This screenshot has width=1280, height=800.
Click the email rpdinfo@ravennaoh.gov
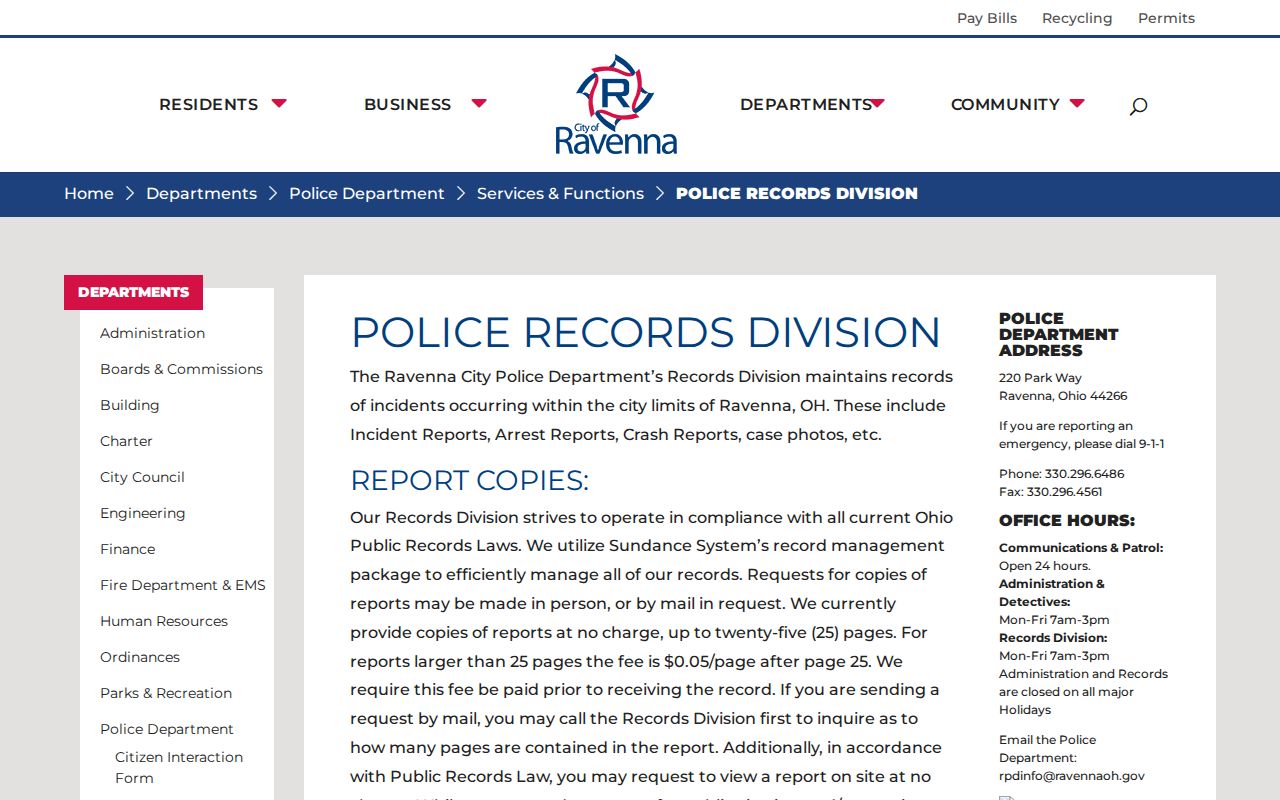(x=1072, y=776)
